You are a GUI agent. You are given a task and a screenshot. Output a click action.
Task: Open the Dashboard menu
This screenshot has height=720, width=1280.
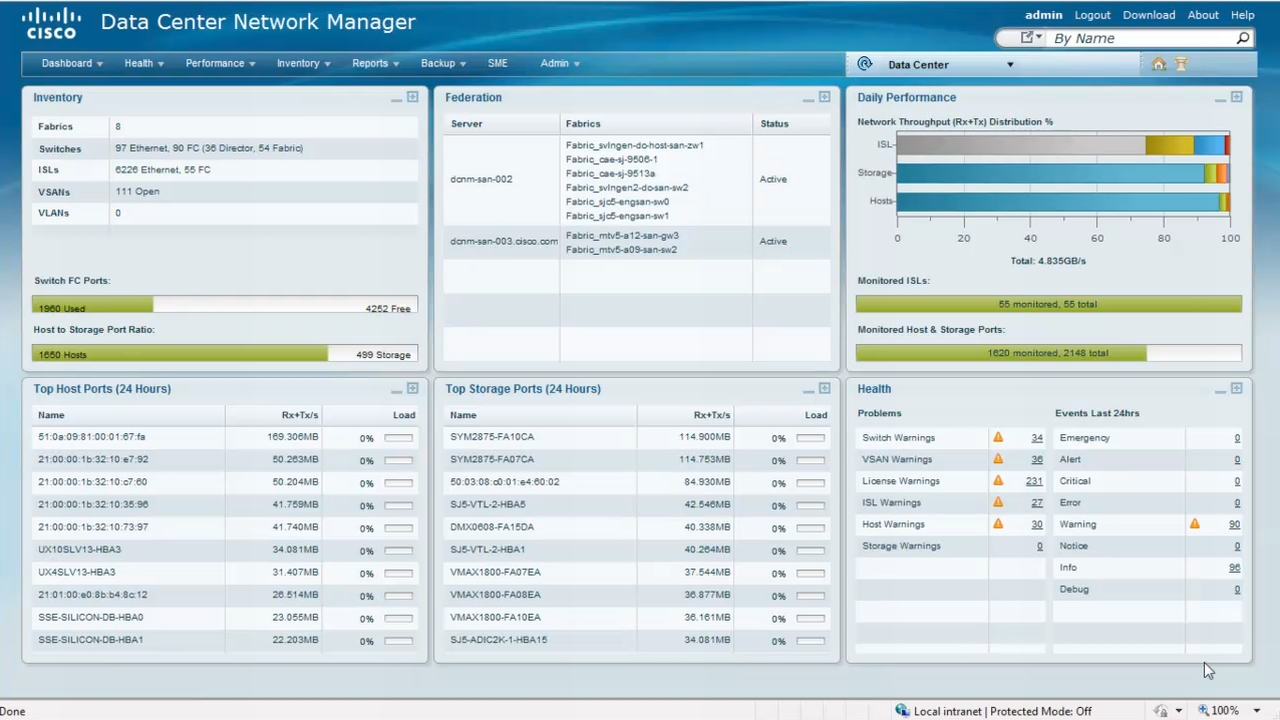point(72,63)
